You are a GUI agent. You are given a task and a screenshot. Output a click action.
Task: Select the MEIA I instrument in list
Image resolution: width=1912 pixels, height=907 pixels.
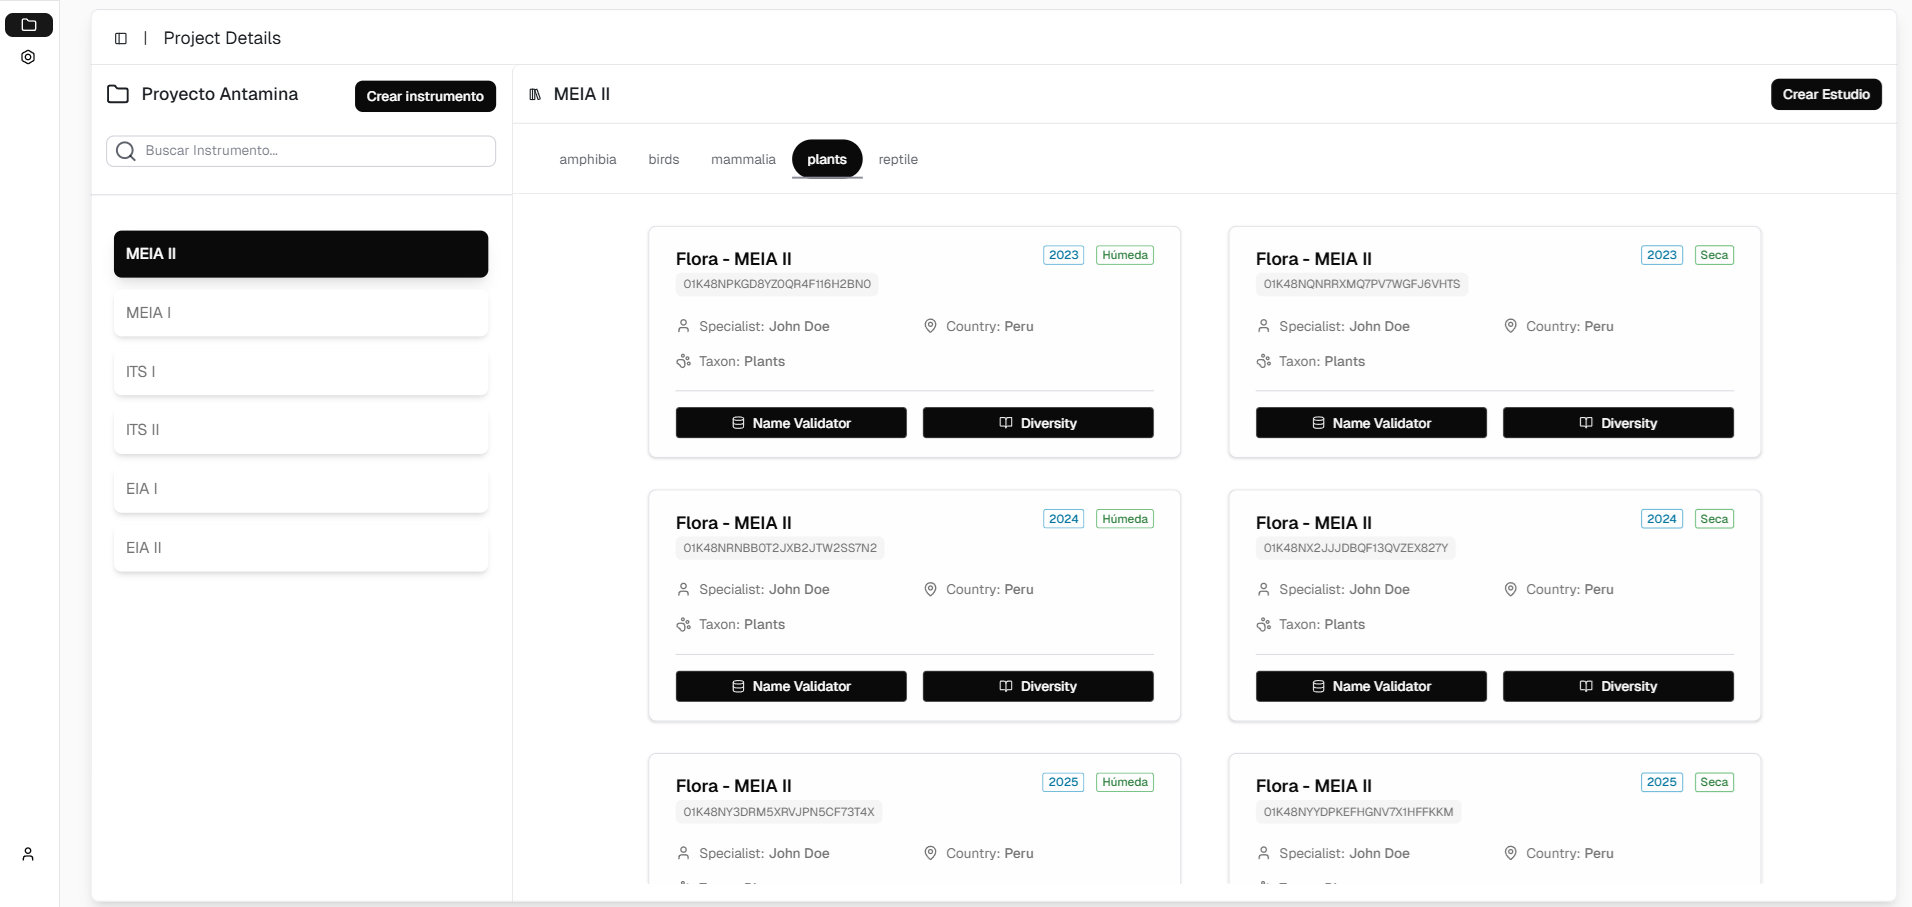tap(301, 313)
